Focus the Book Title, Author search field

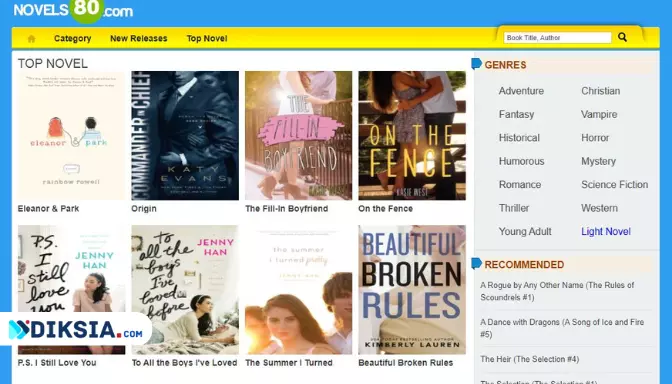tap(557, 38)
